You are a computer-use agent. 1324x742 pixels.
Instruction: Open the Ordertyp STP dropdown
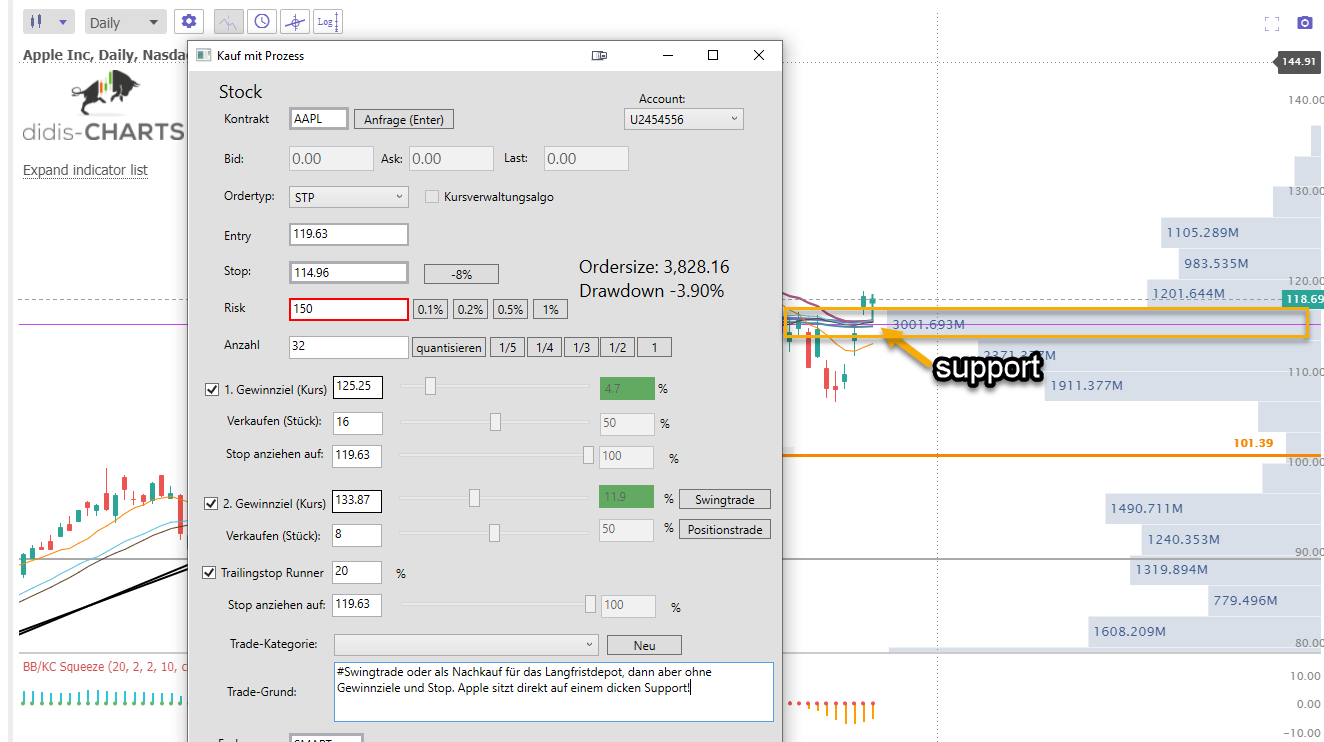[x=348, y=197]
